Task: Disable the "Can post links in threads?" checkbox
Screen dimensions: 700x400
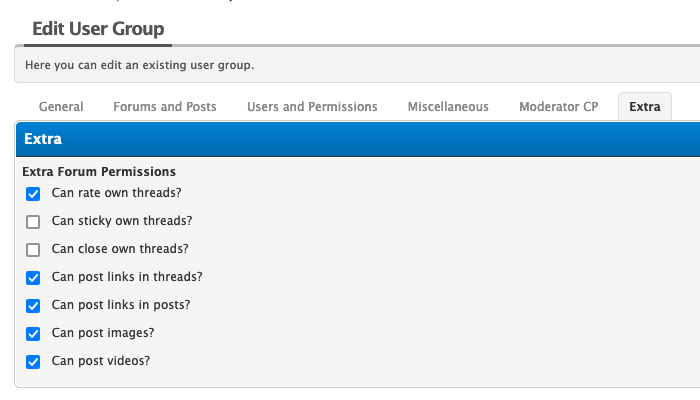Action: tap(33, 277)
